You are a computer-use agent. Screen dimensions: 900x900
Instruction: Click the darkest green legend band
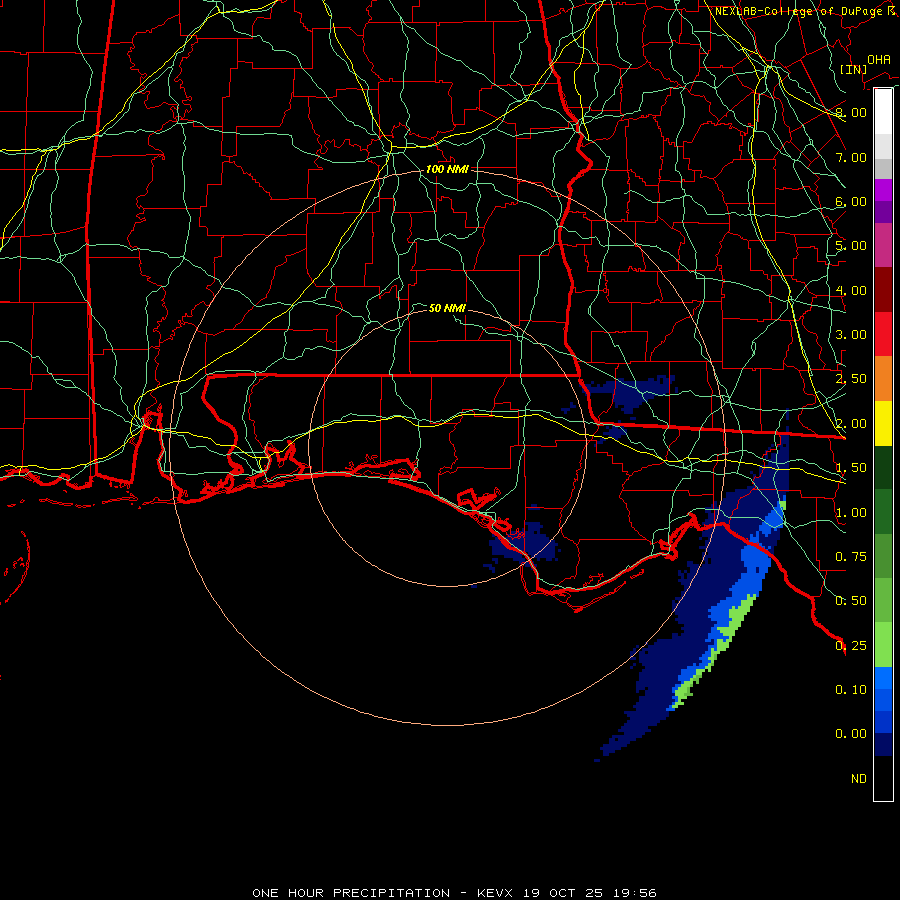click(x=883, y=468)
